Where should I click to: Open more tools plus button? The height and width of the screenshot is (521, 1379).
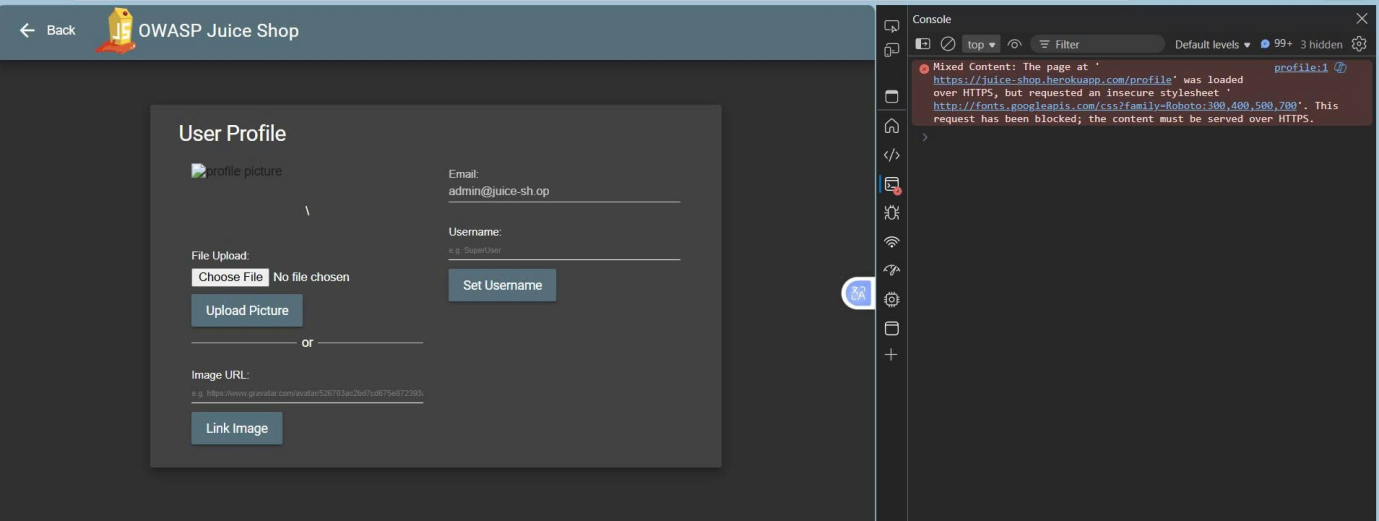(x=891, y=355)
